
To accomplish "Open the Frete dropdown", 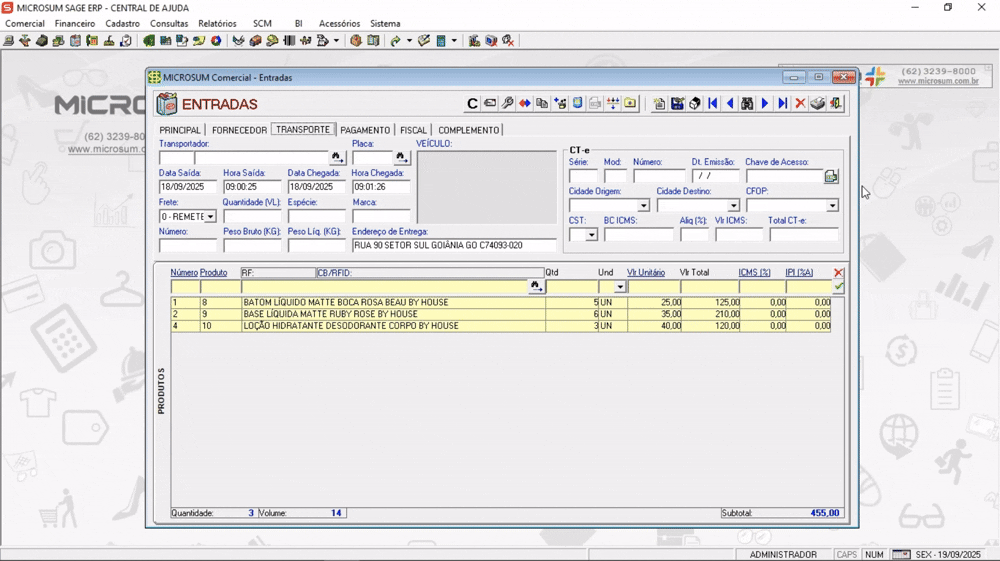I will (210, 217).
